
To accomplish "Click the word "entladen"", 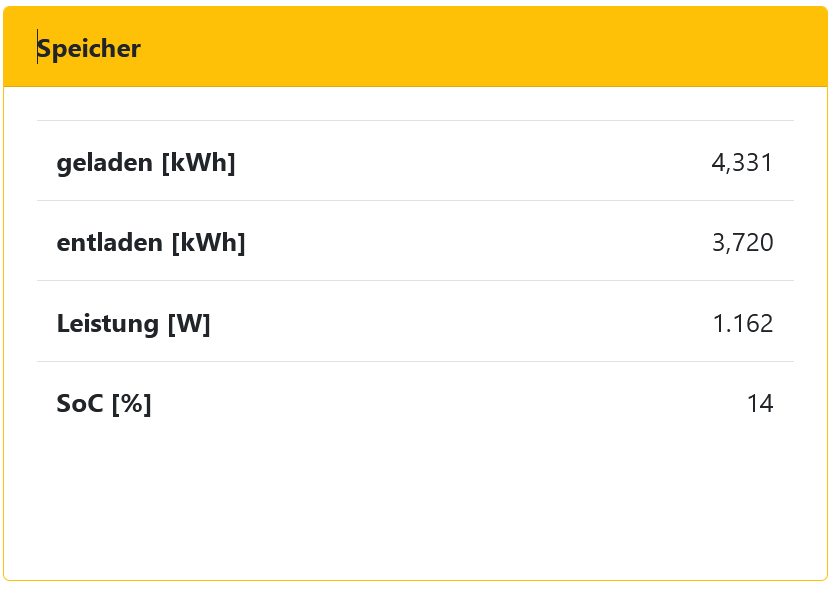I will 110,242.
